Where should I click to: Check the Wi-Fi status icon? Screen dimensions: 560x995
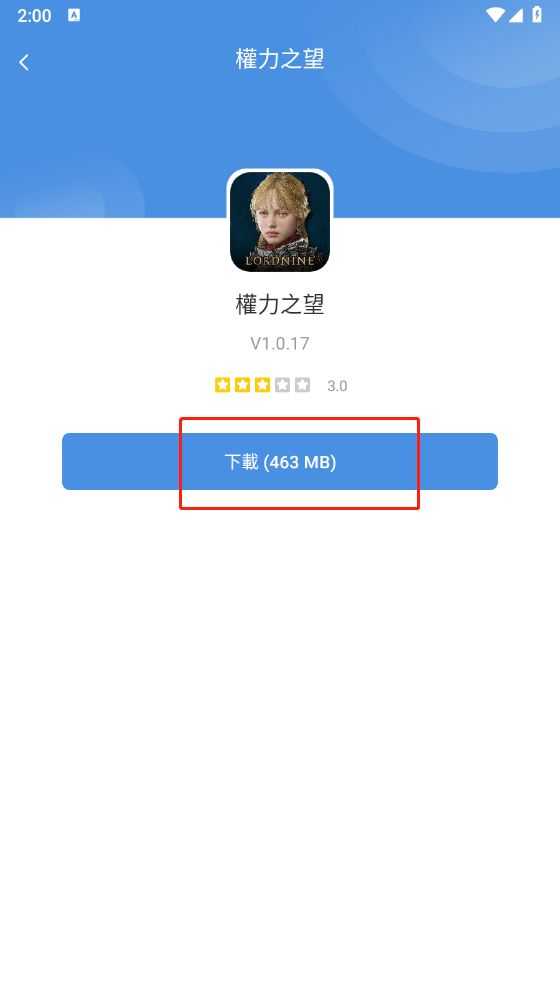[495, 15]
